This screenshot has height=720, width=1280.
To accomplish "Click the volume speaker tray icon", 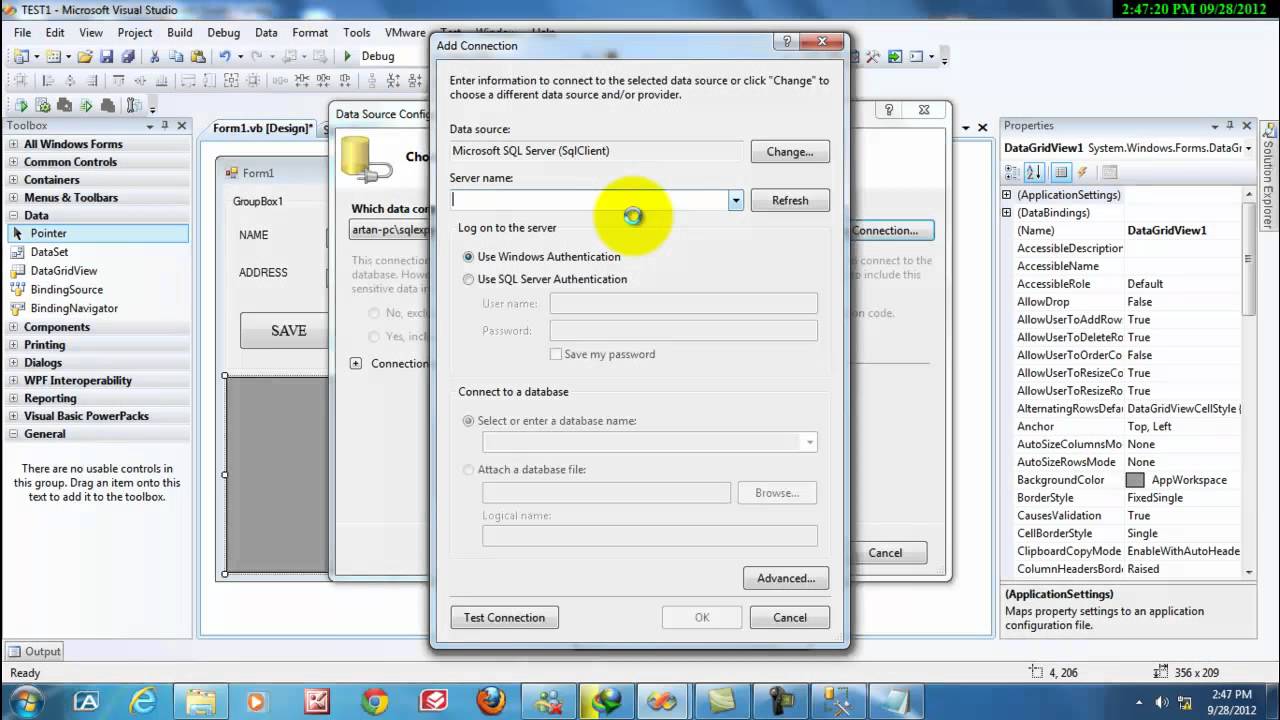I will pyautogui.click(x=1161, y=701).
